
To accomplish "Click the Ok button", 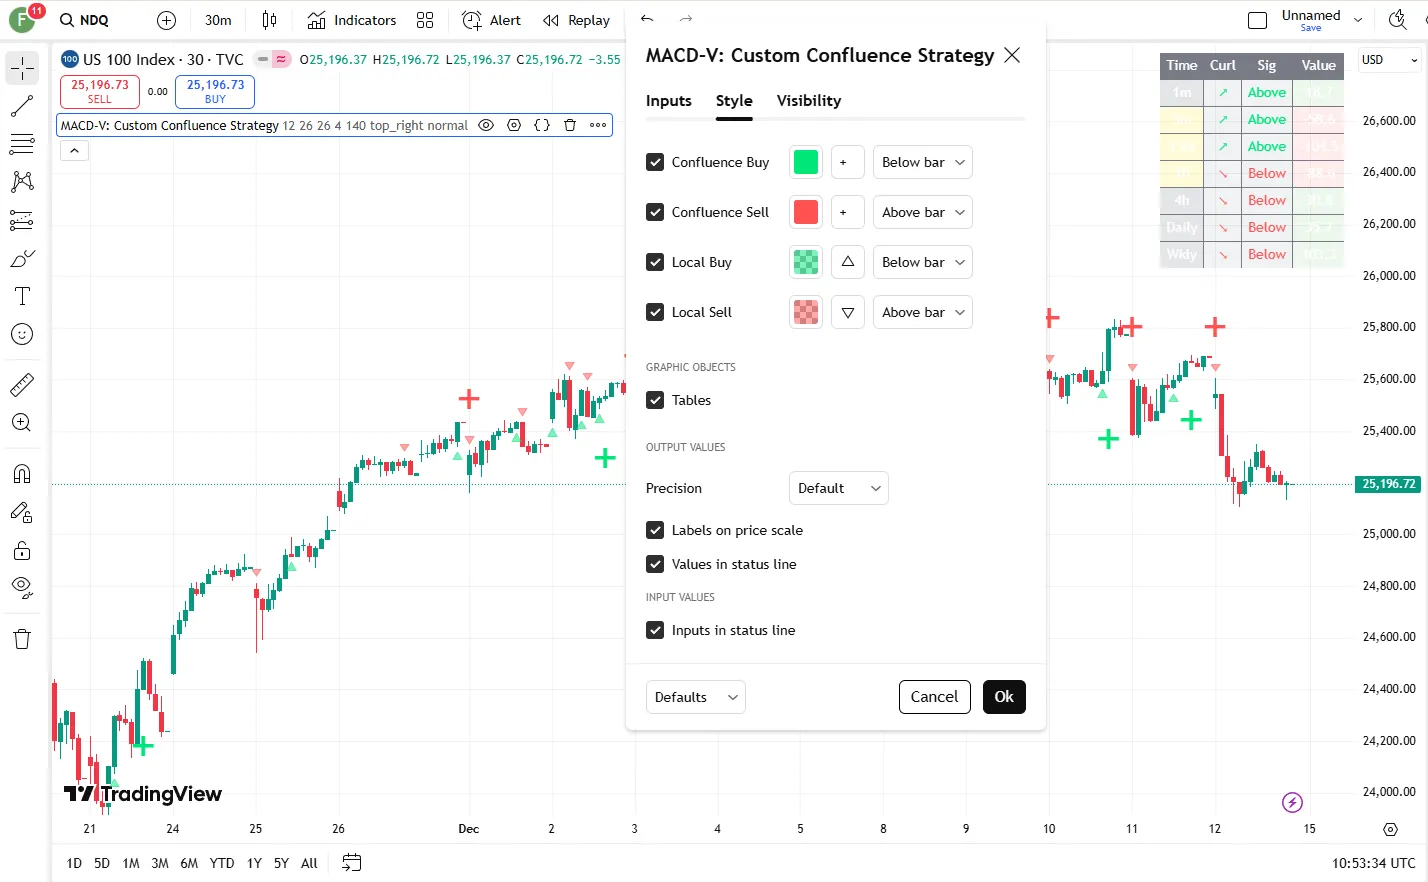I will (x=1004, y=697).
